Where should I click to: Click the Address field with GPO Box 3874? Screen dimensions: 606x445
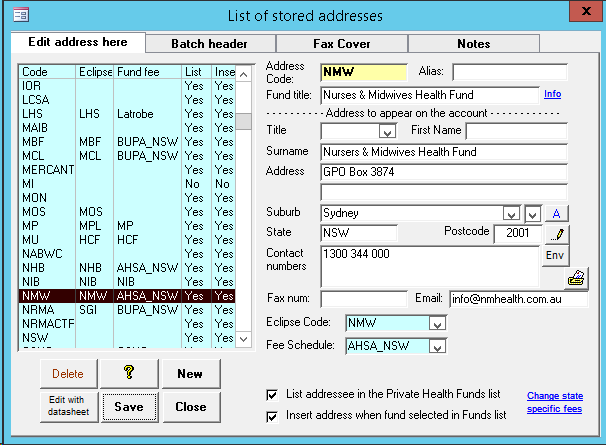(444, 172)
